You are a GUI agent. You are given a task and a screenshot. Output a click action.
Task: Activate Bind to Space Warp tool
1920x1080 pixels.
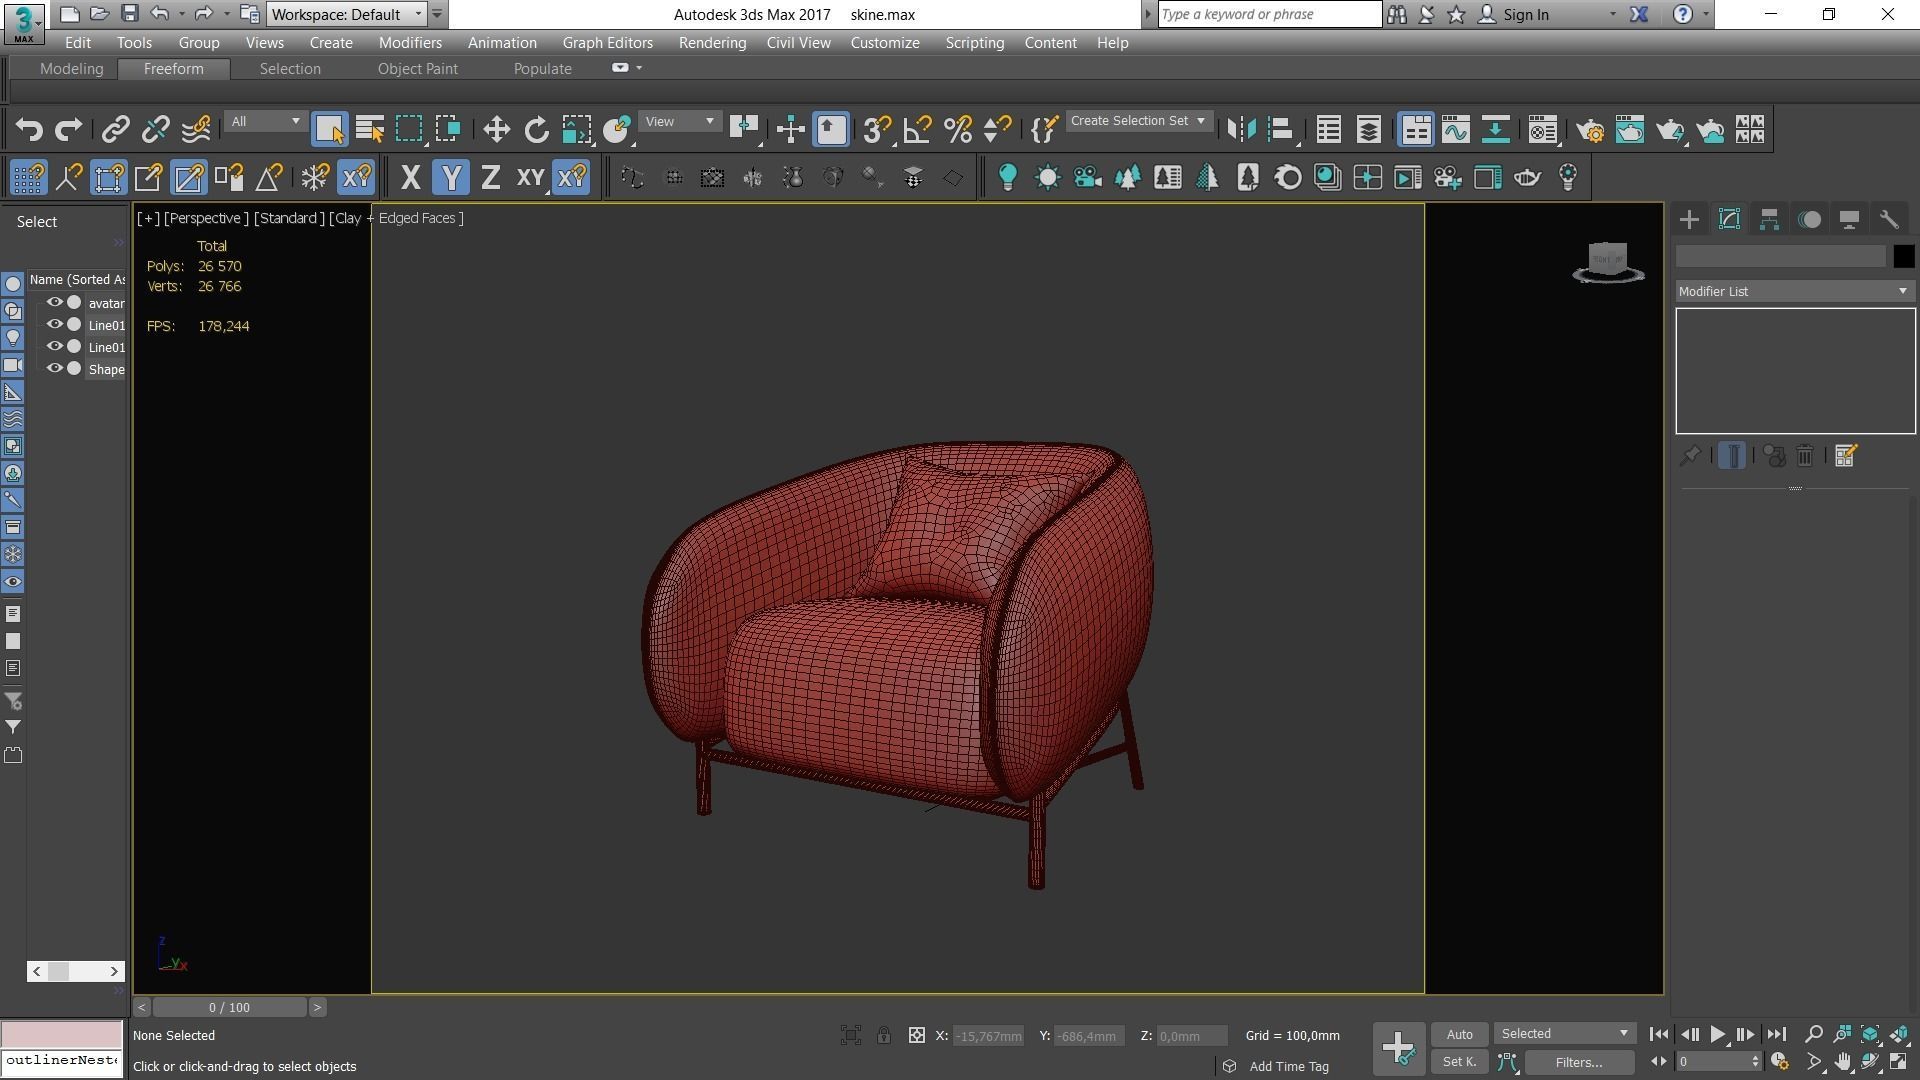[x=196, y=130]
